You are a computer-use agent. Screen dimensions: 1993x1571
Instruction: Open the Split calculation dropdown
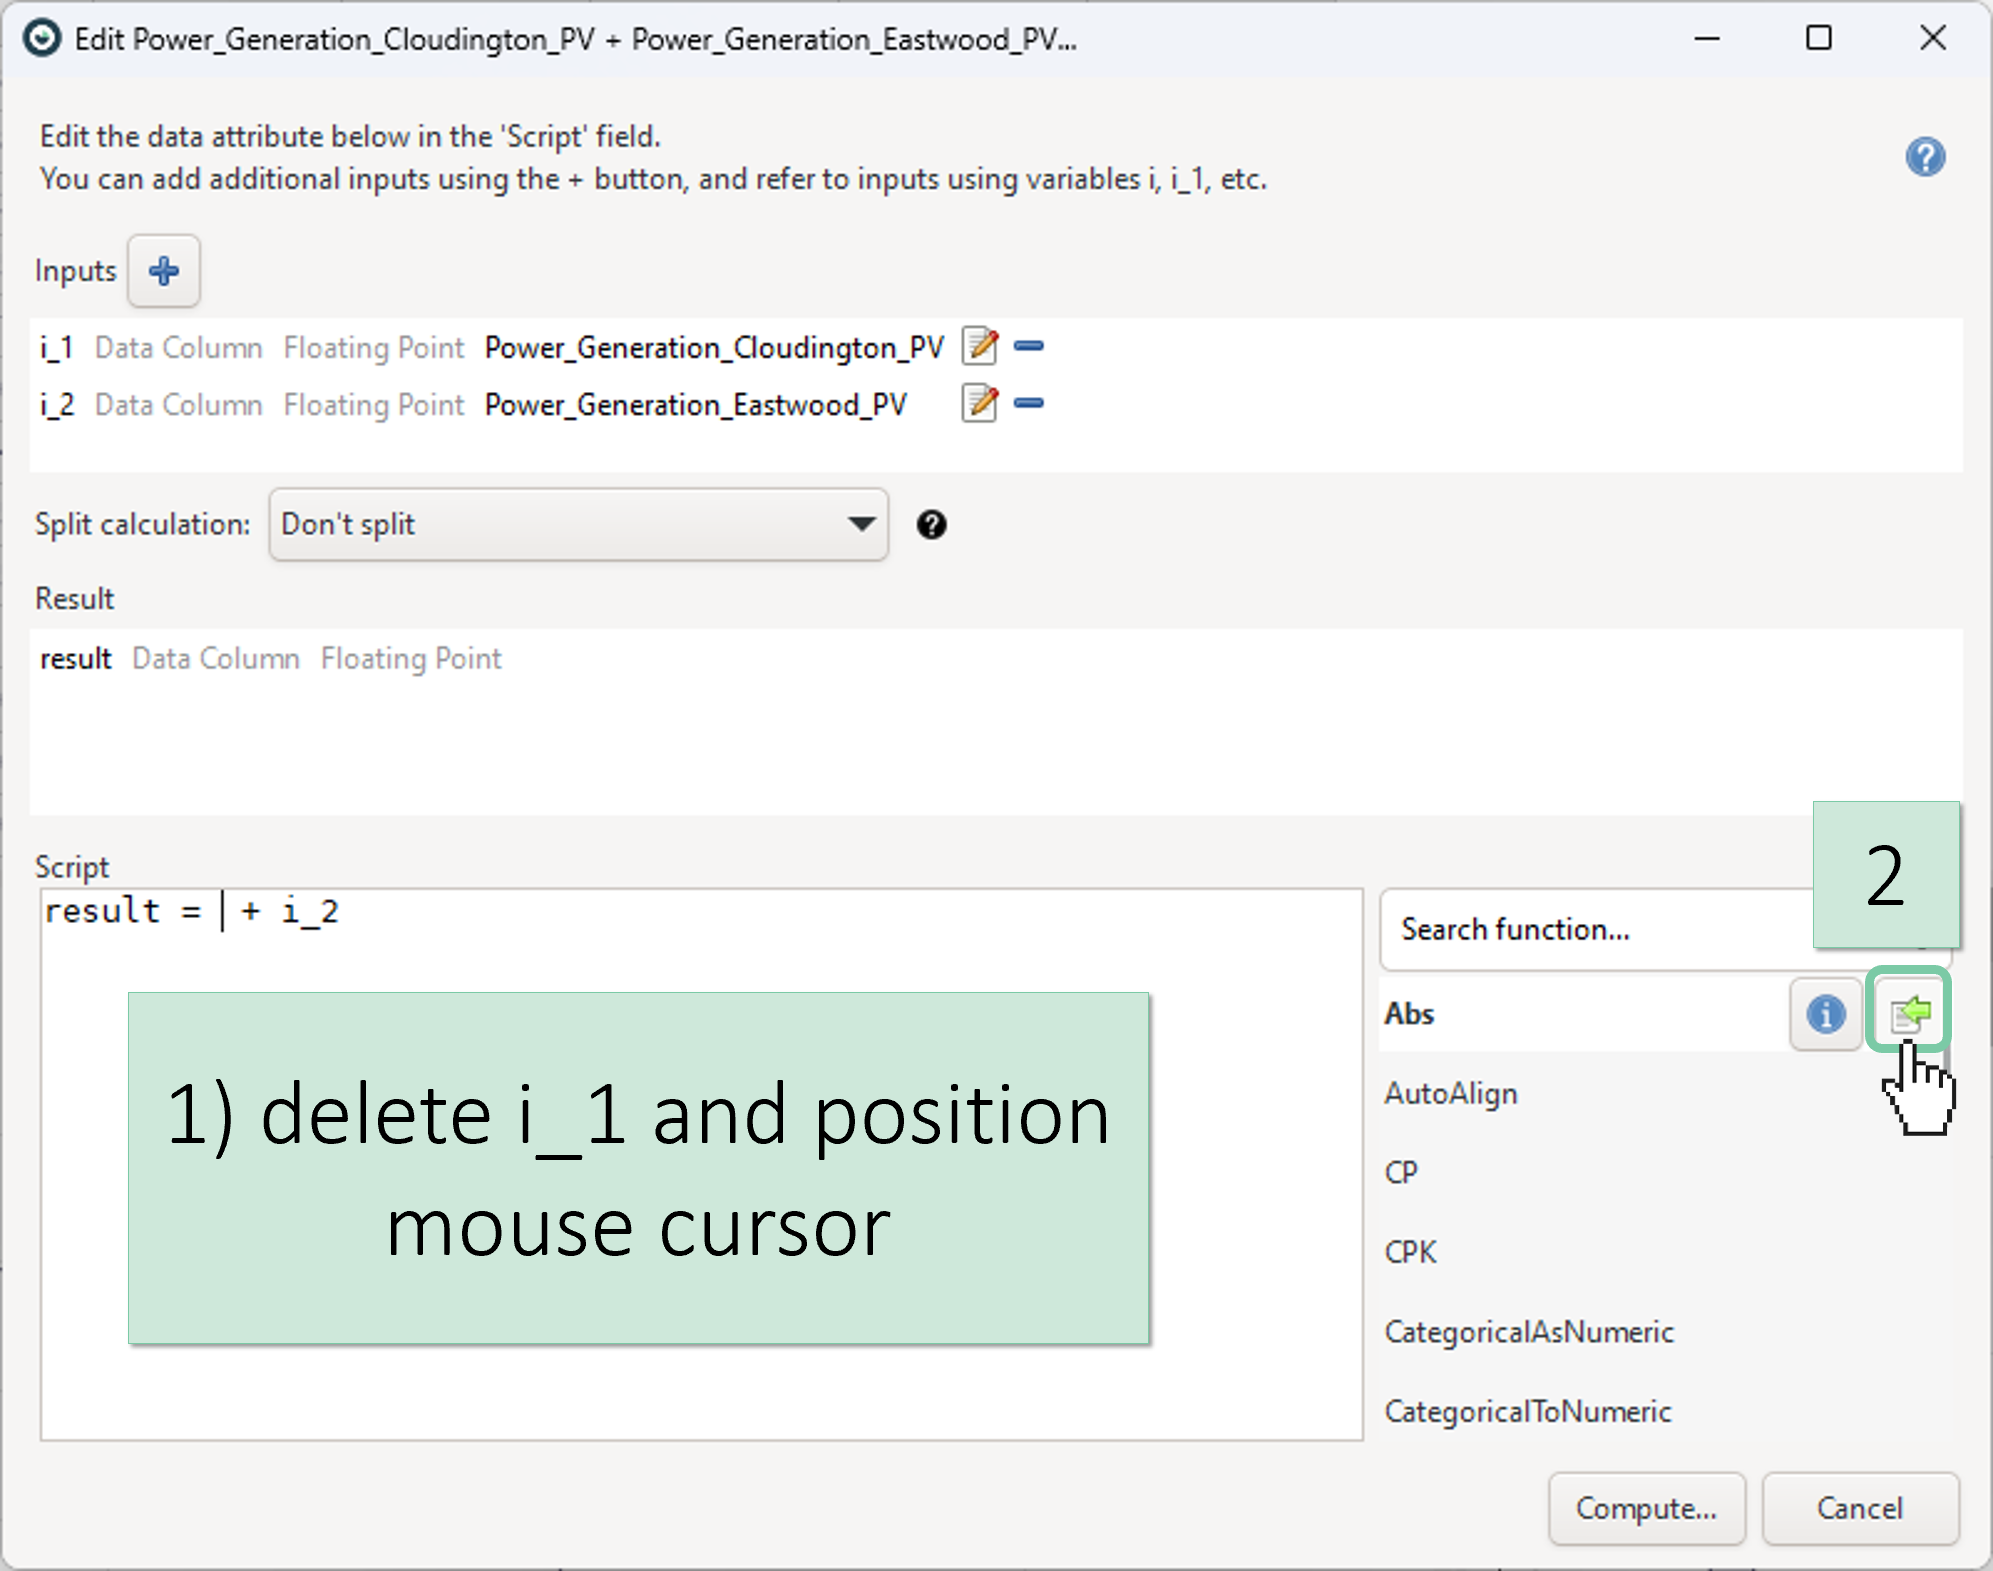point(578,524)
